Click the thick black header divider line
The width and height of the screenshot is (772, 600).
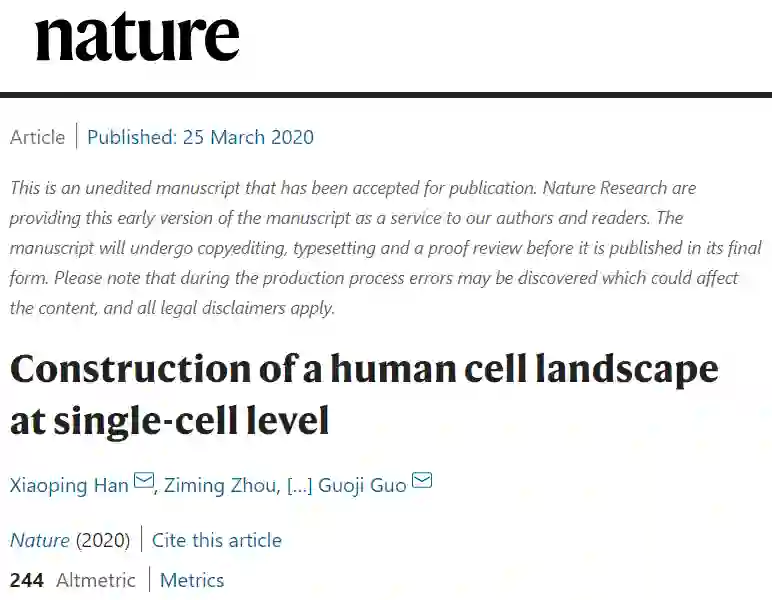(386, 95)
